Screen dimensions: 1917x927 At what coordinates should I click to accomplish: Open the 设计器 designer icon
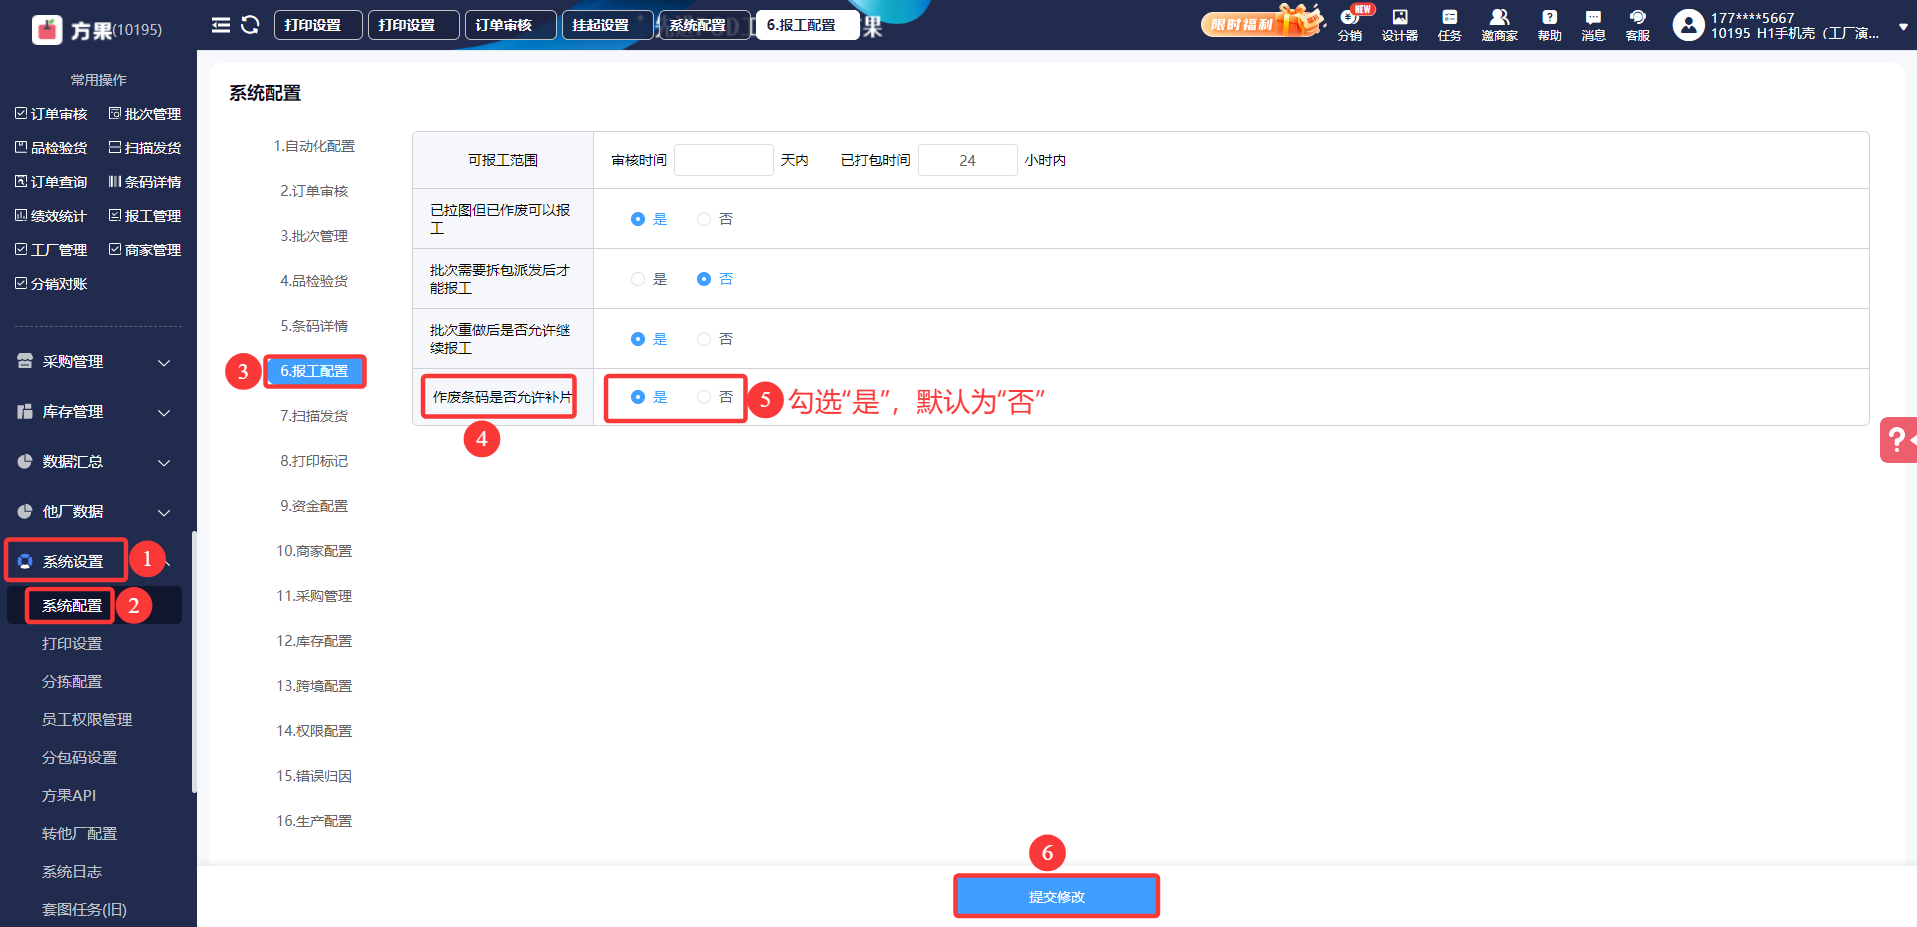1400,25
